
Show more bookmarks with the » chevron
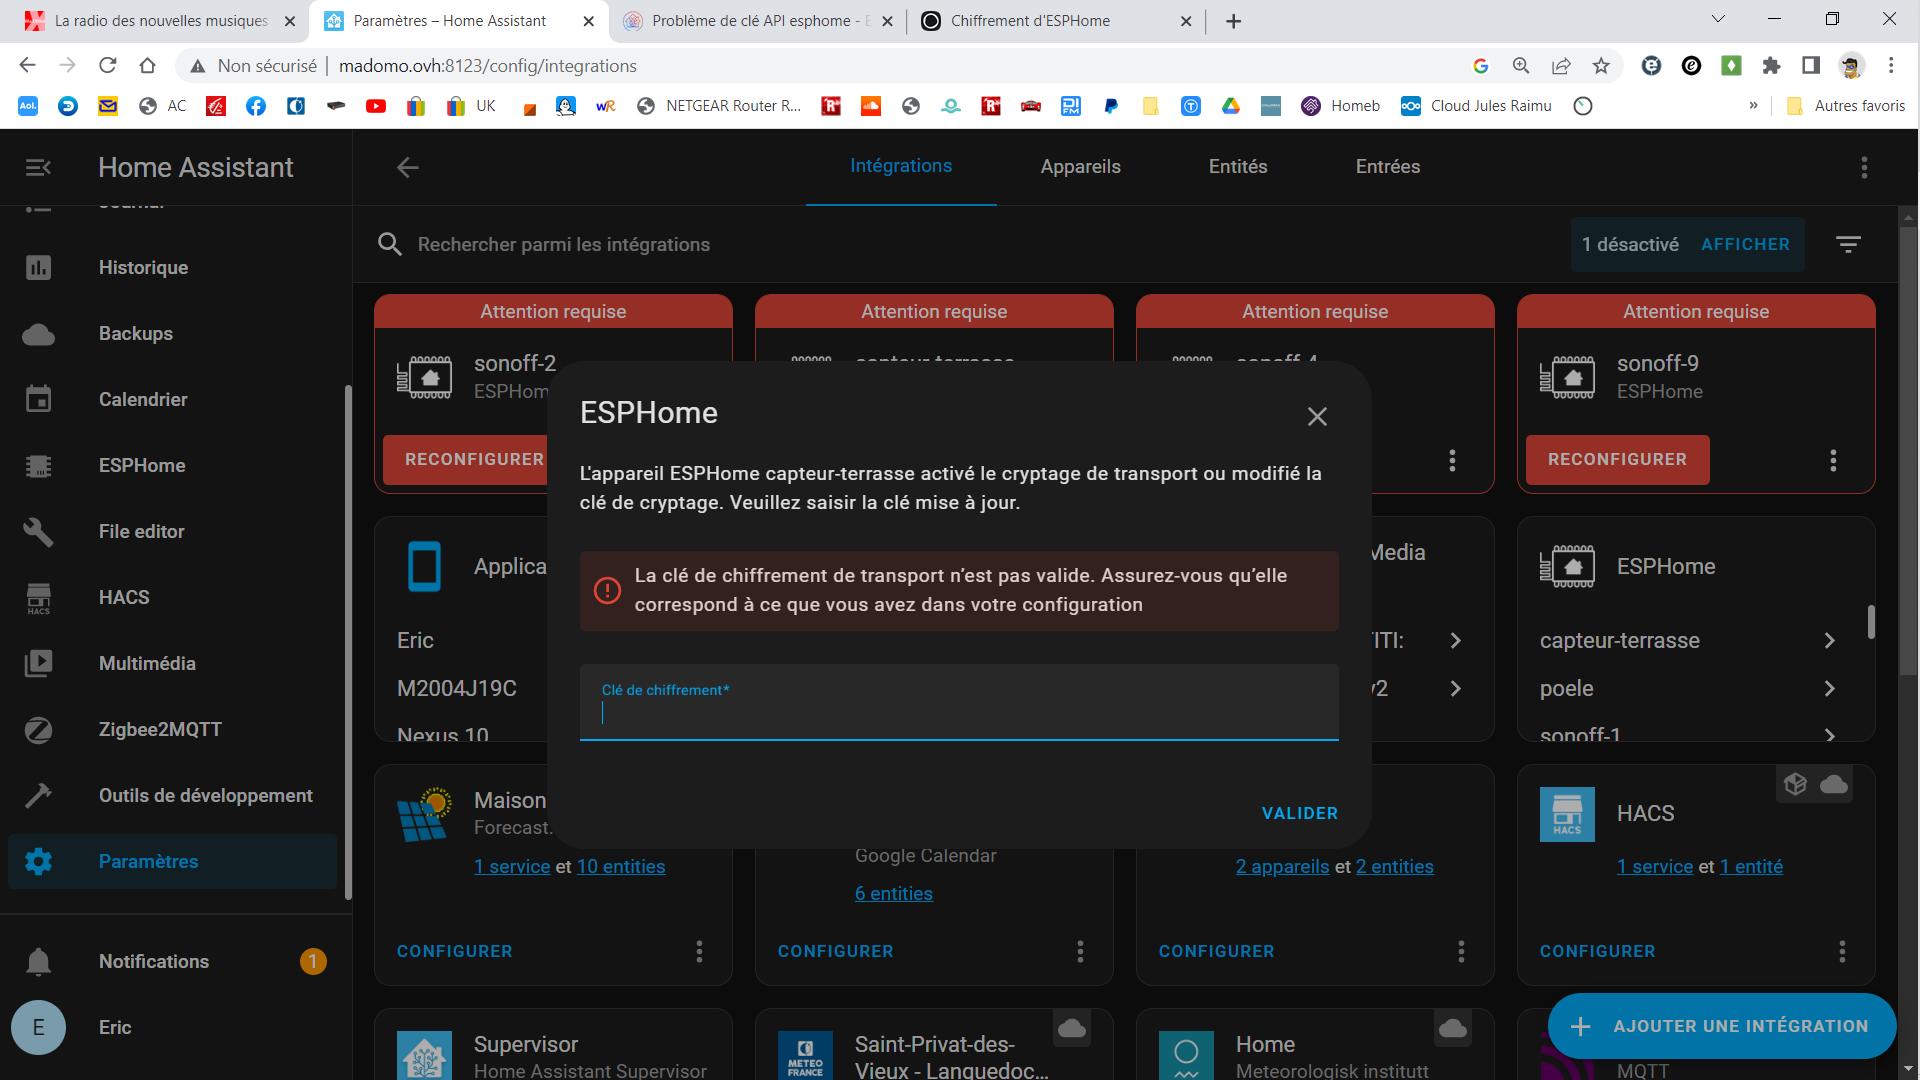pyautogui.click(x=1753, y=106)
